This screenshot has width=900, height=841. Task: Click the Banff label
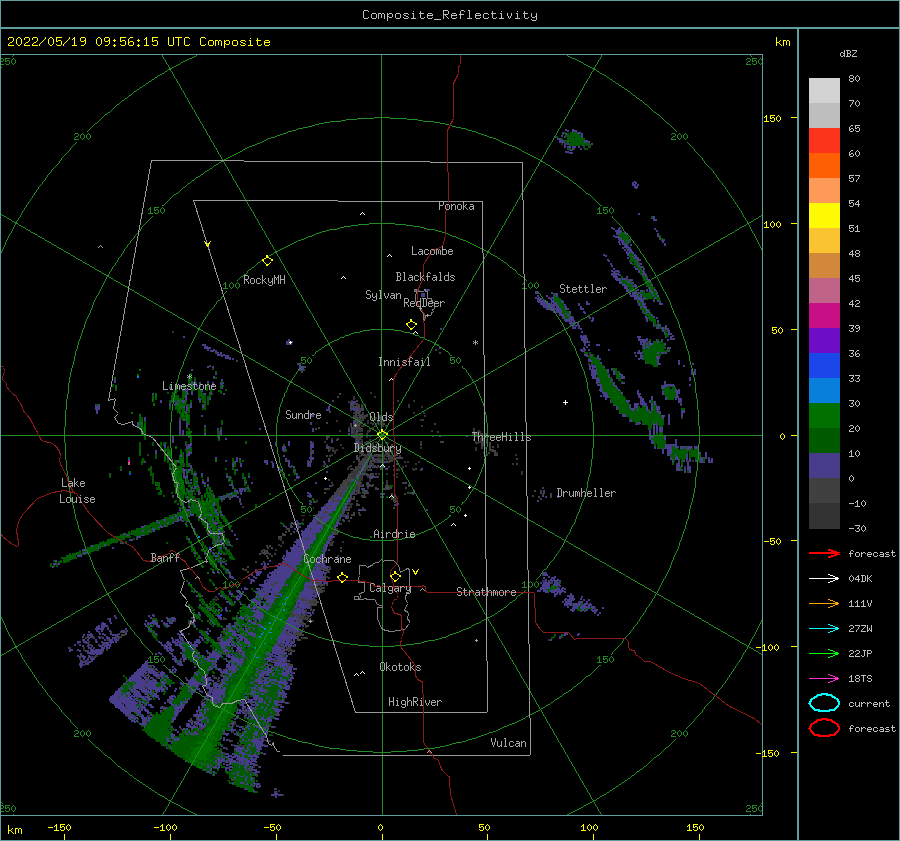tap(165, 557)
